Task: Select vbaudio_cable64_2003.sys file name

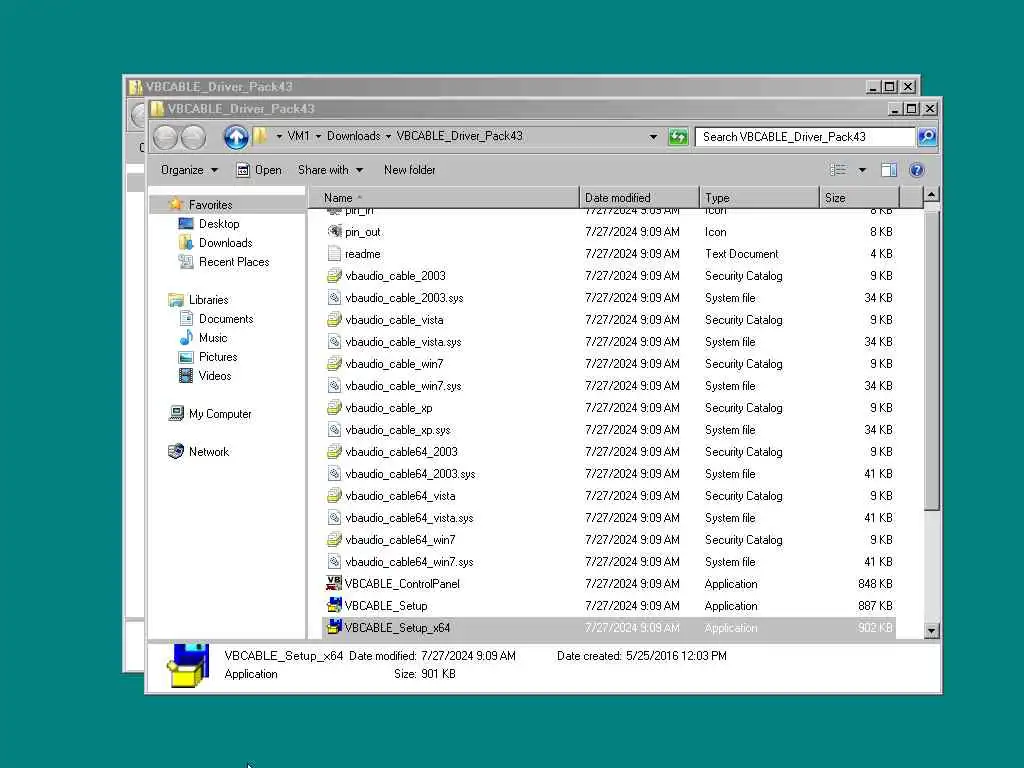Action: coord(410,473)
